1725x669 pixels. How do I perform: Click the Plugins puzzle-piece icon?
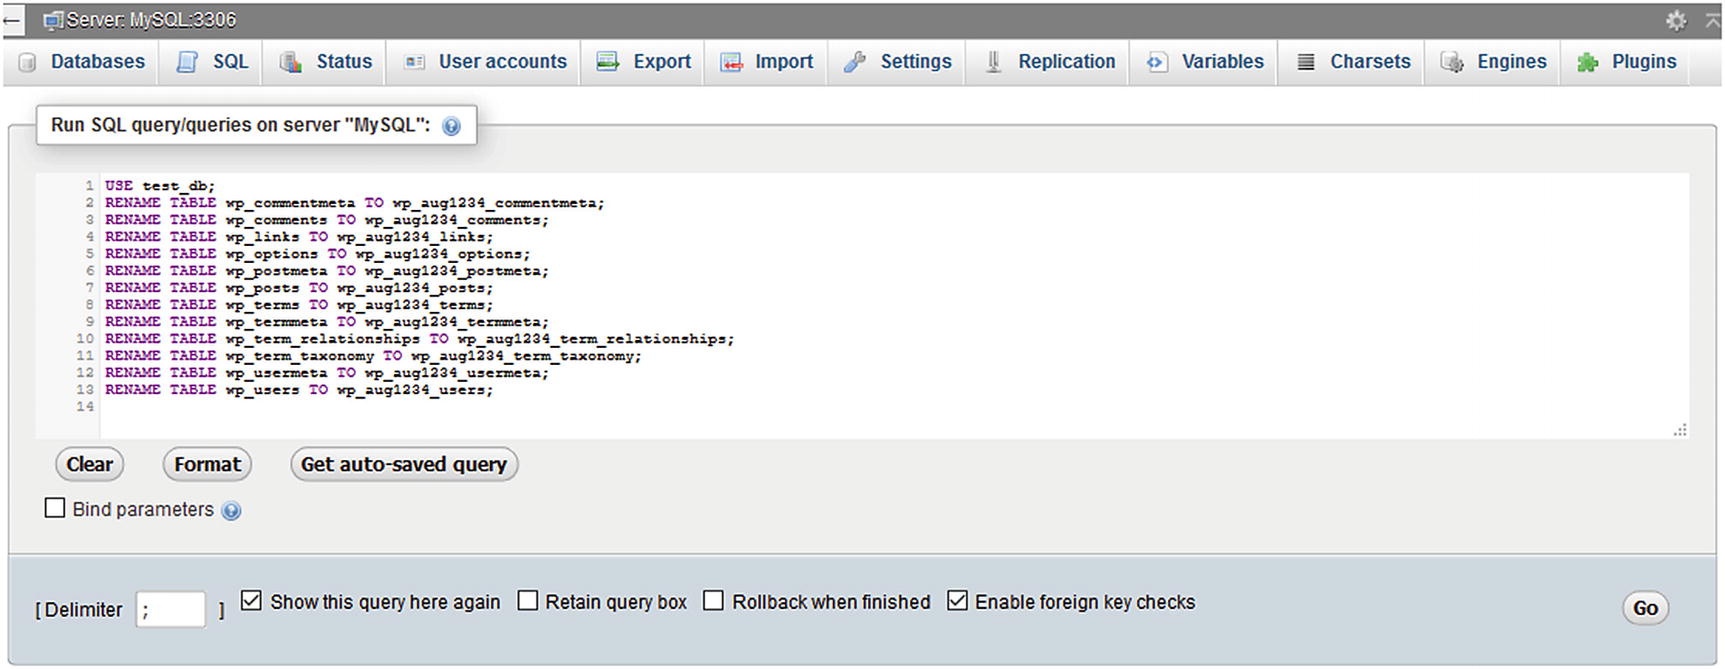[x=1587, y=62]
